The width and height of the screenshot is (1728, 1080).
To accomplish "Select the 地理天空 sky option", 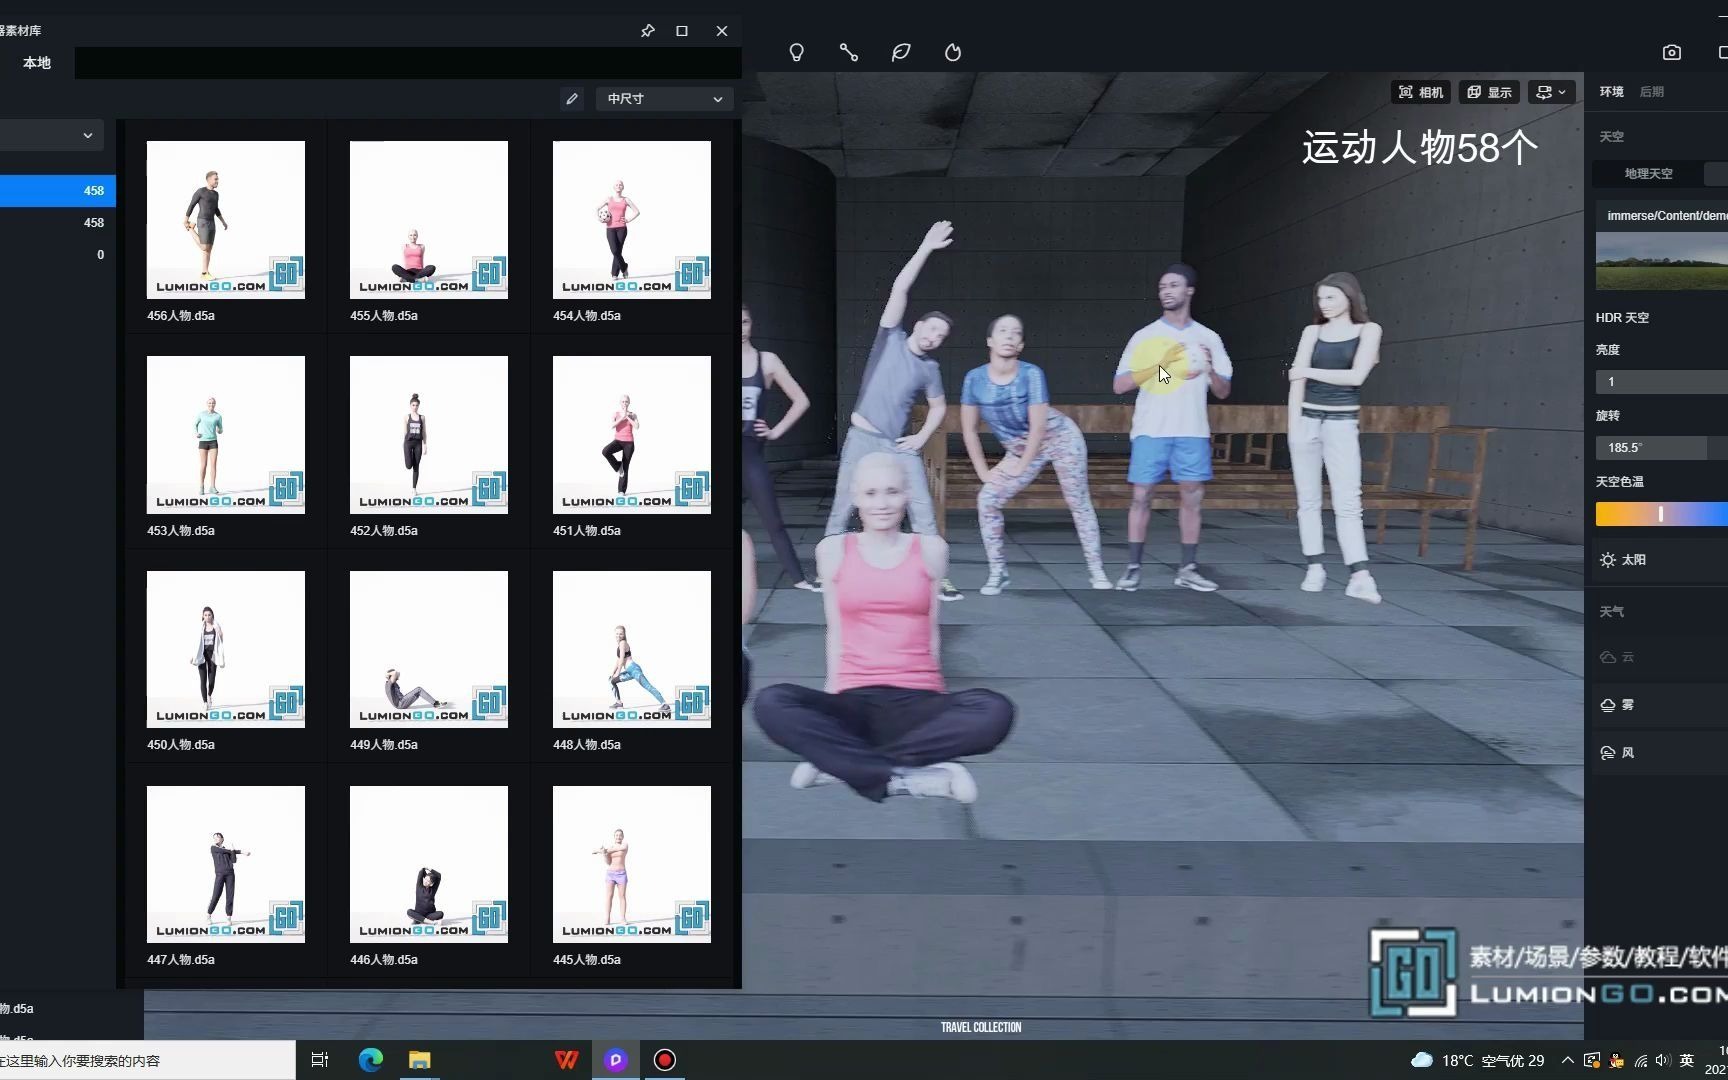I will pyautogui.click(x=1648, y=174).
